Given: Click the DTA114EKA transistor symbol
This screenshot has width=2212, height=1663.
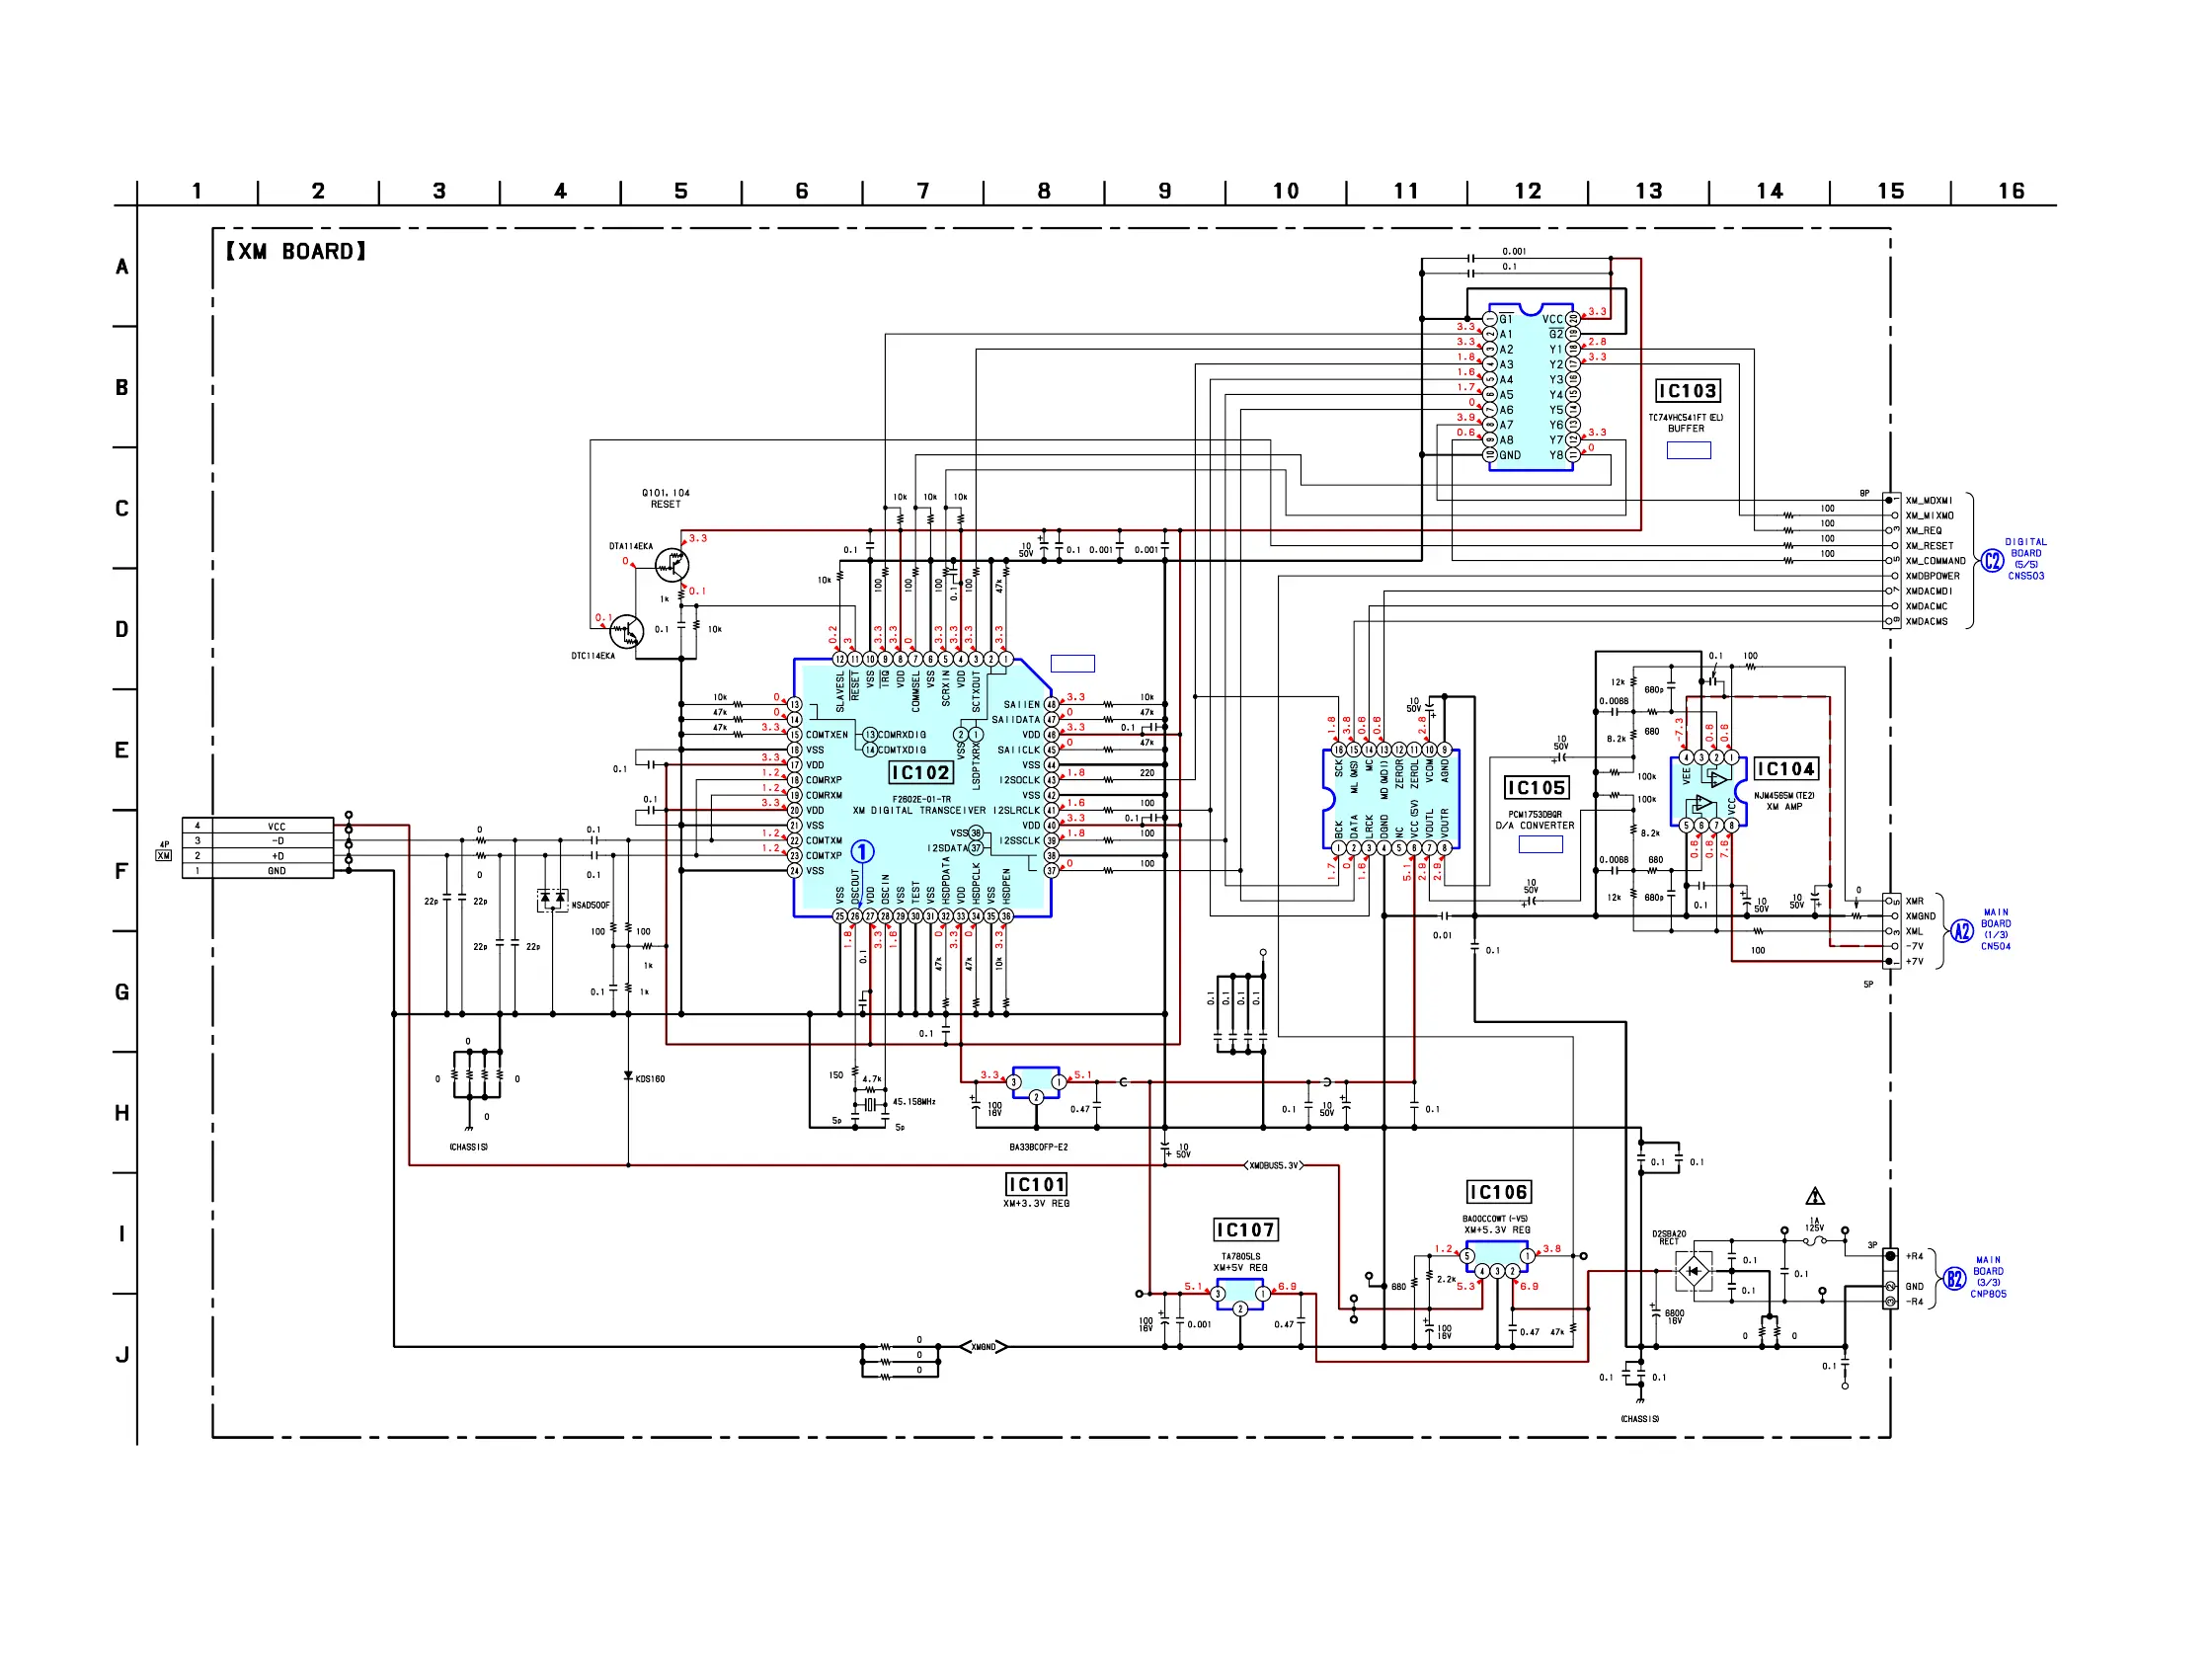Looking at the screenshot, I should click(x=672, y=565).
